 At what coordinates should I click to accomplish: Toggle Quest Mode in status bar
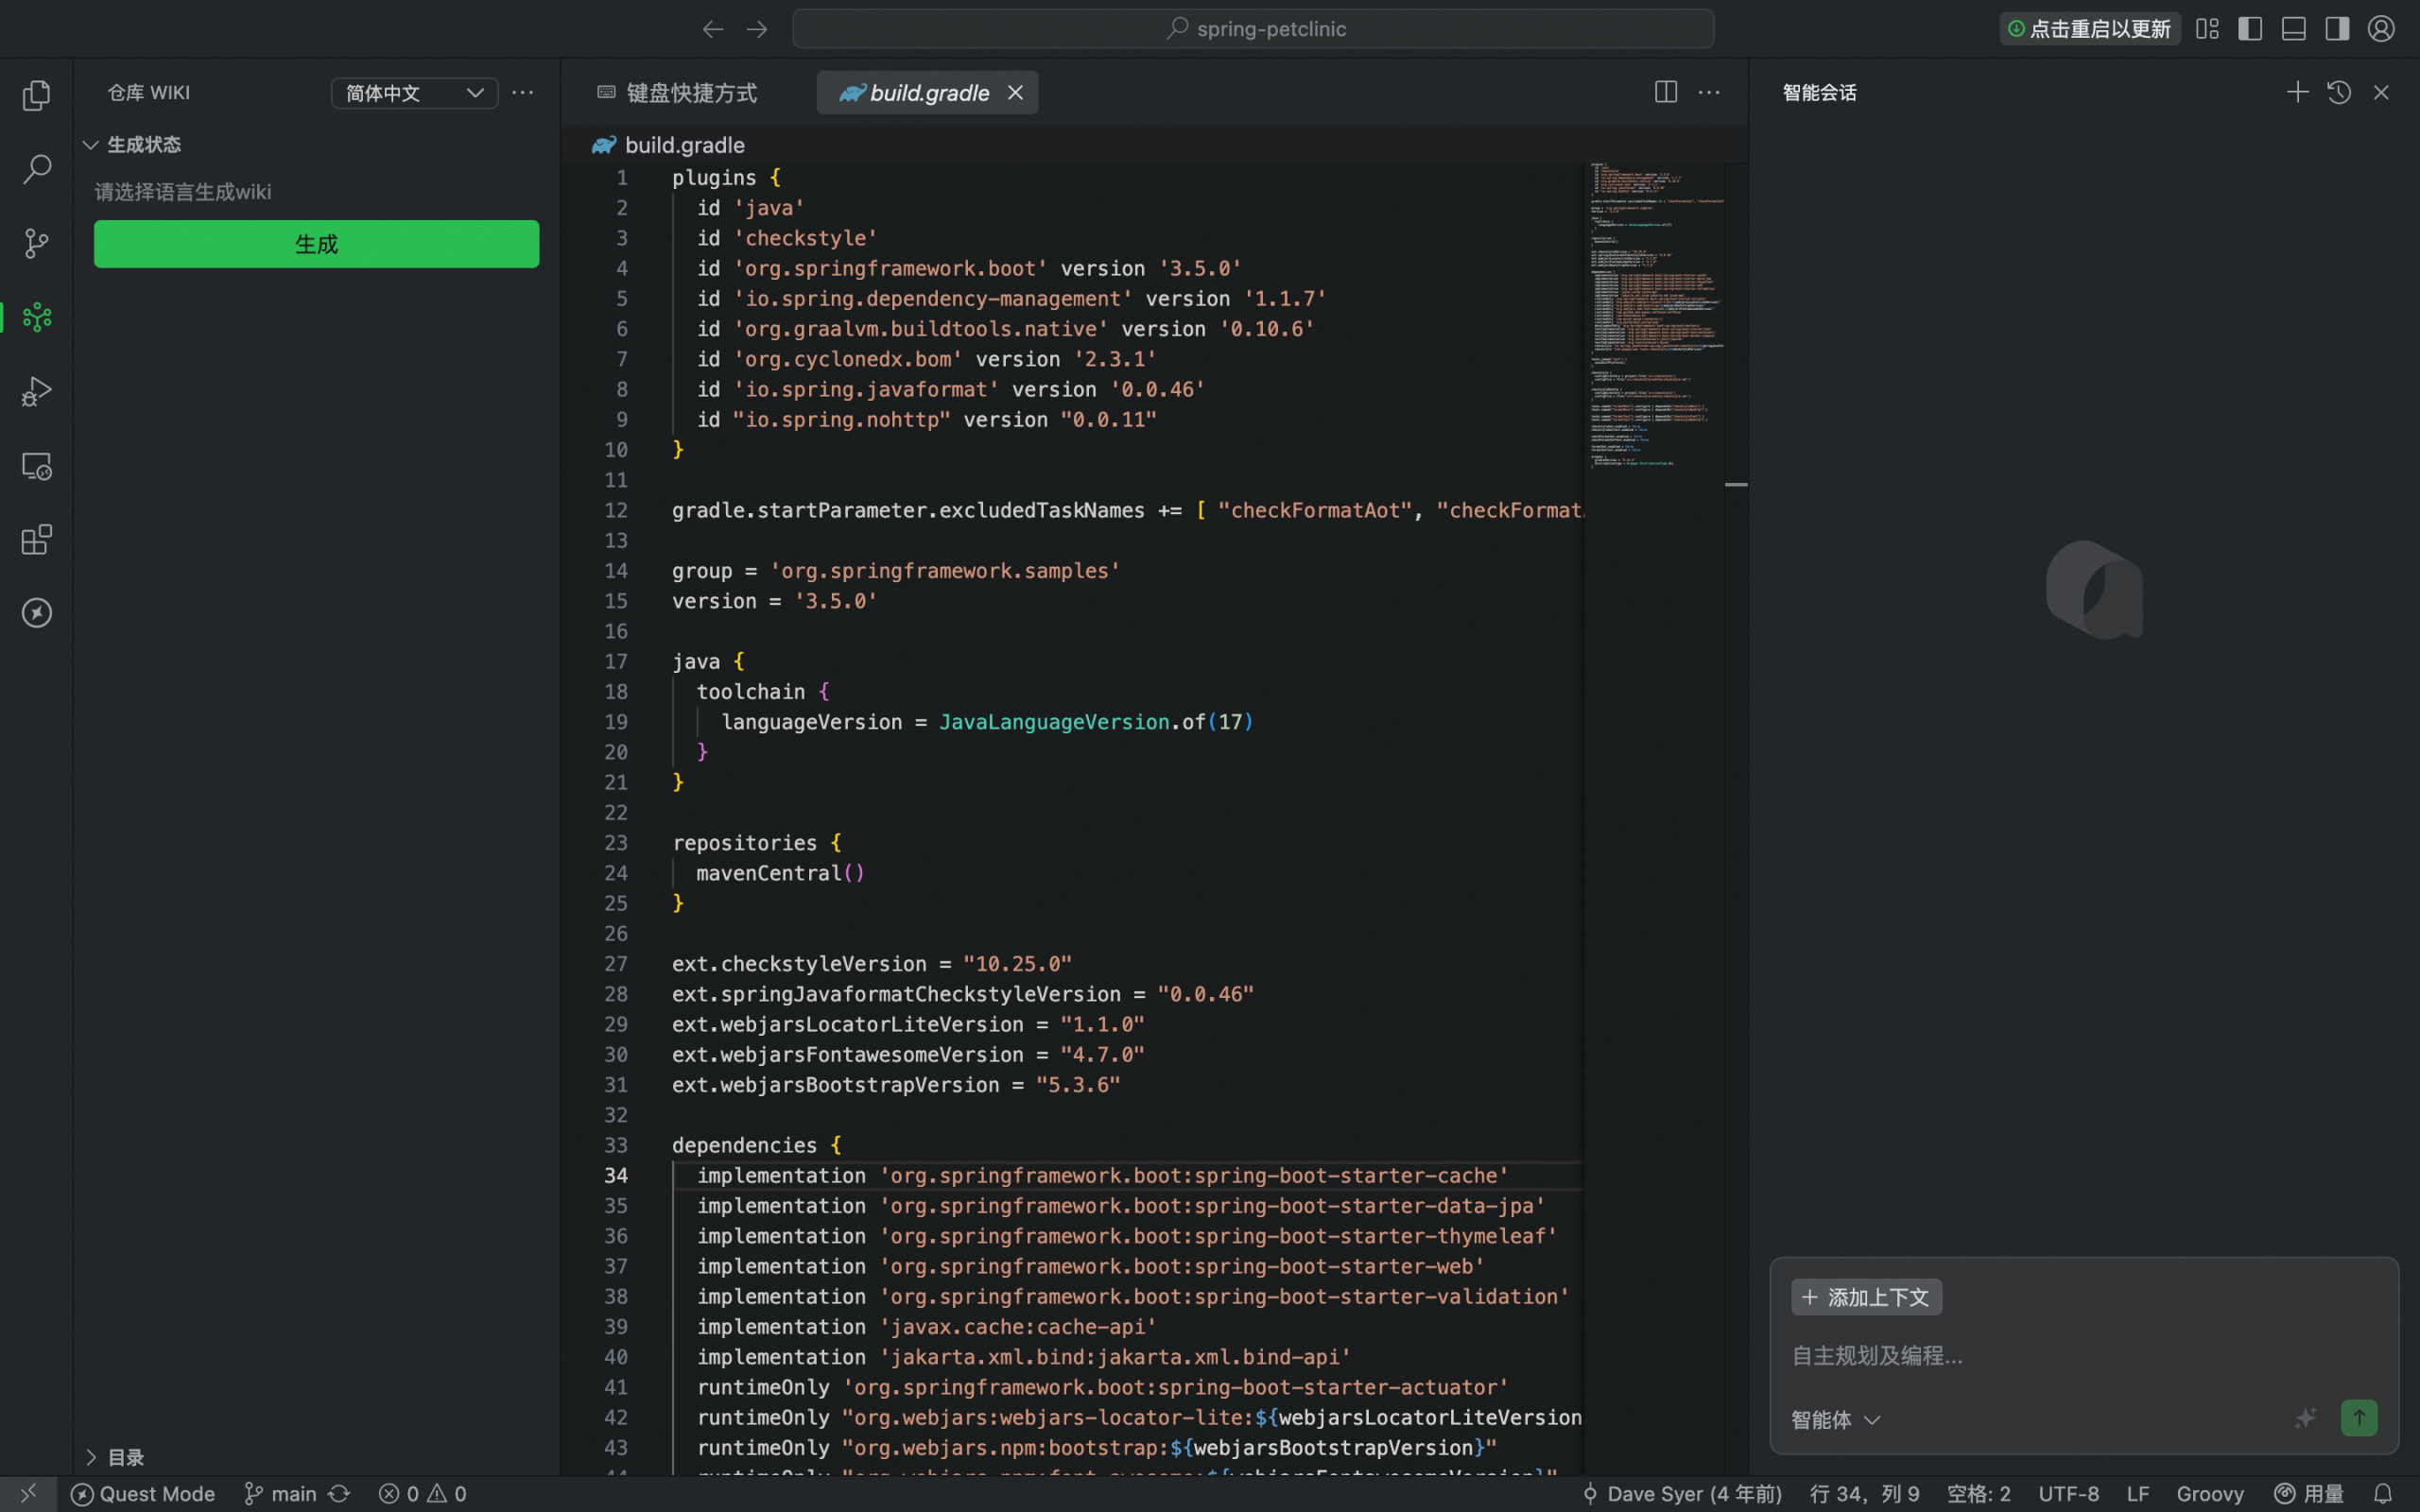[x=143, y=1494]
